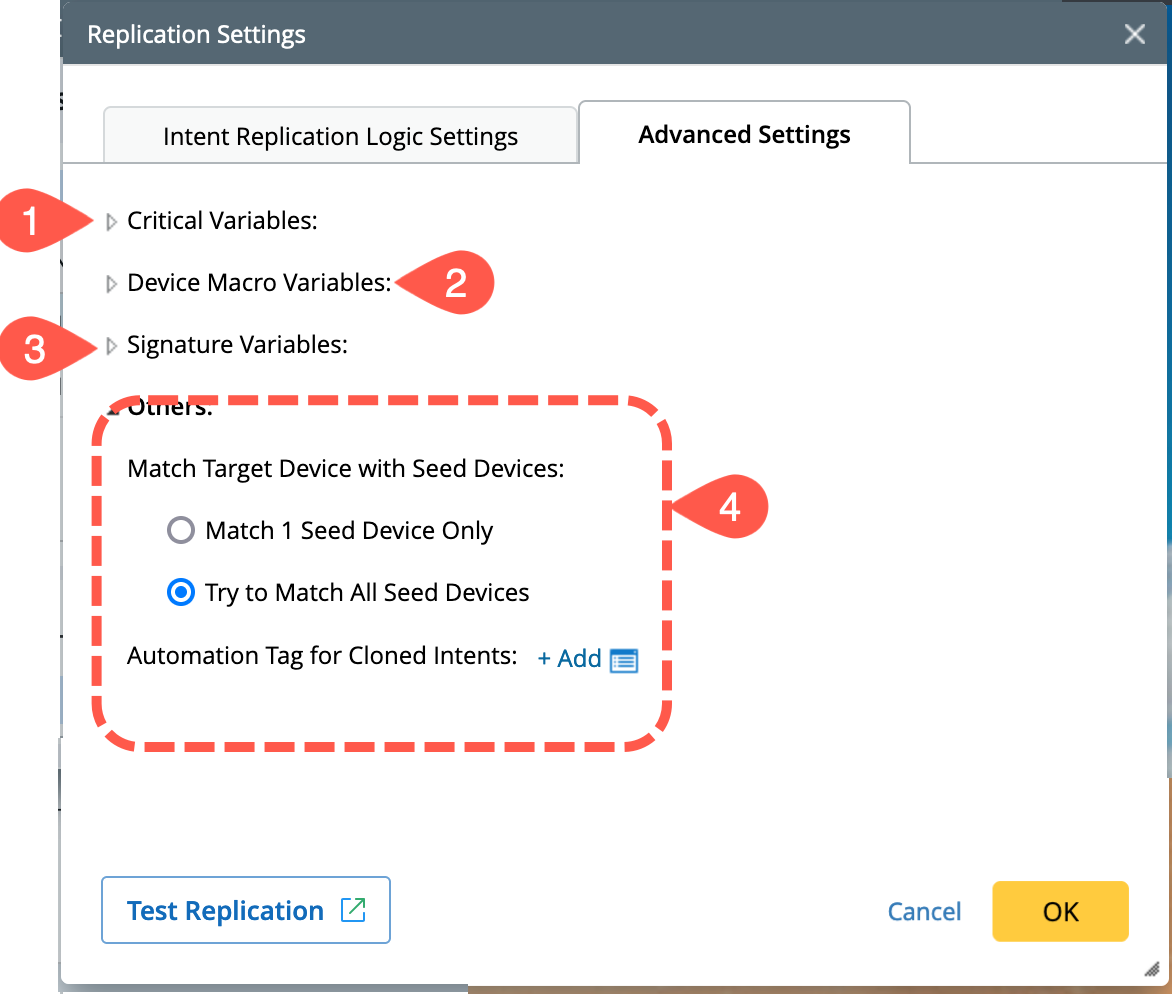Click the external link icon on Test Replication
Viewport: 1172px width, 994px height.
coord(353,910)
